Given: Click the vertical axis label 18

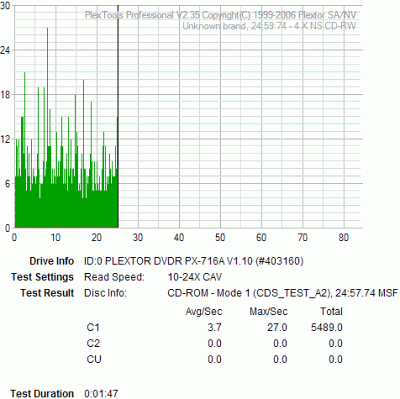Looking at the screenshot, I should (5, 94).
